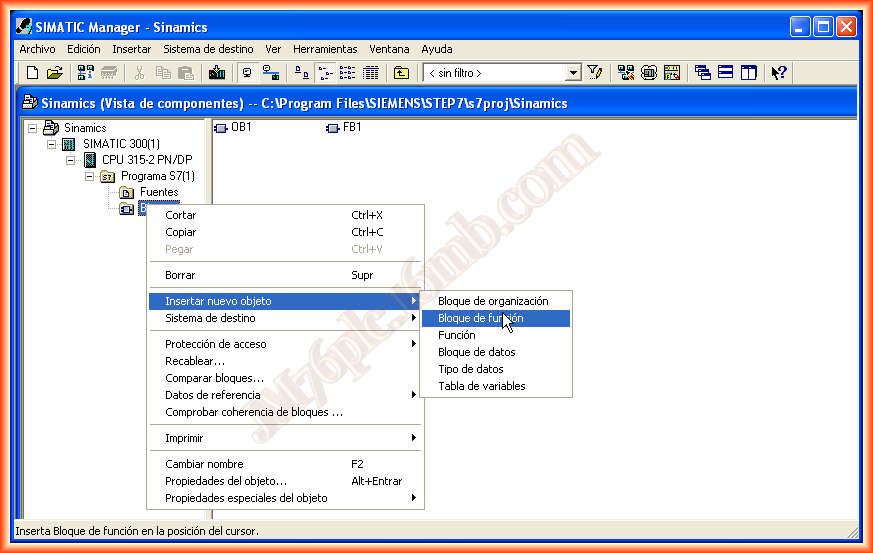The height and width of the screenshot is (553, 873).
Task: Click the Open project folder icon
Action: [54, 73]
